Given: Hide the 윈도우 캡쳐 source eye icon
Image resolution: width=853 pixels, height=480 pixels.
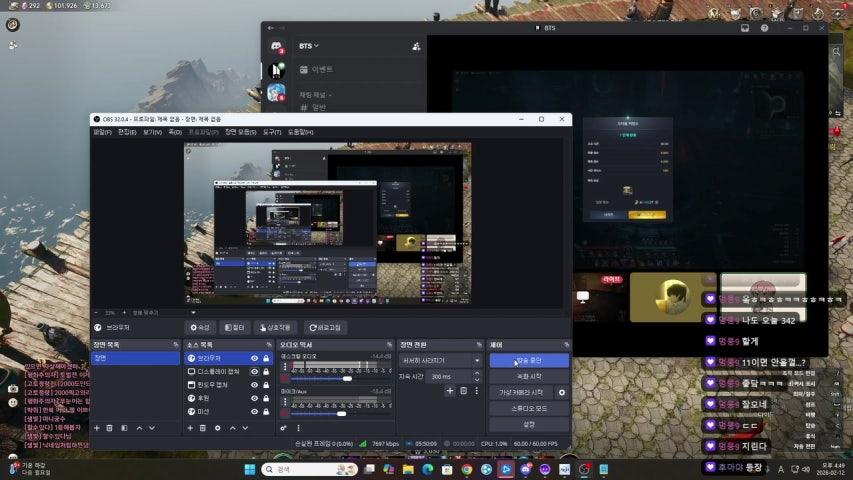Looking at the screenshot, I should (x=254, y=385).
